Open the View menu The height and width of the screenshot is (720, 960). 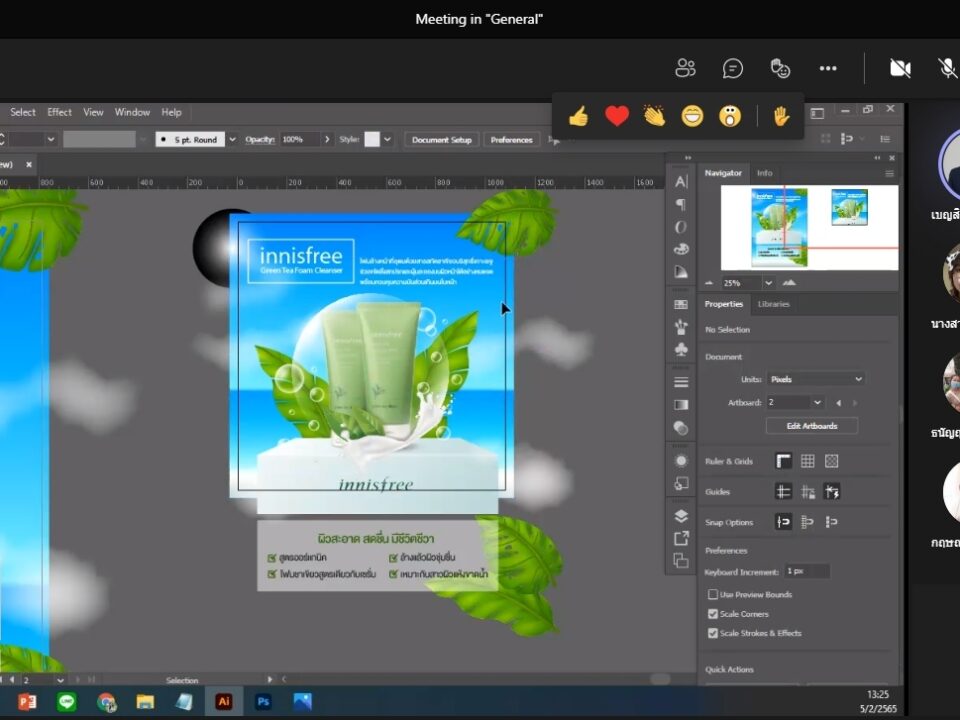(x=93, y=112)
